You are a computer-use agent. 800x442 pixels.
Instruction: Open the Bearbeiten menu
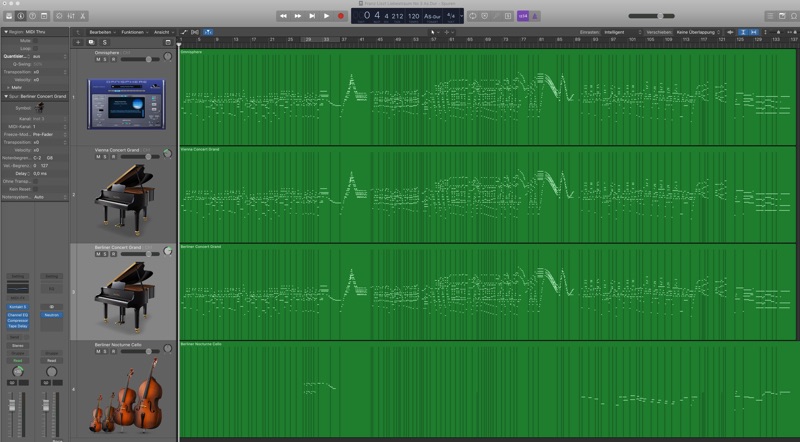point(101,32)
